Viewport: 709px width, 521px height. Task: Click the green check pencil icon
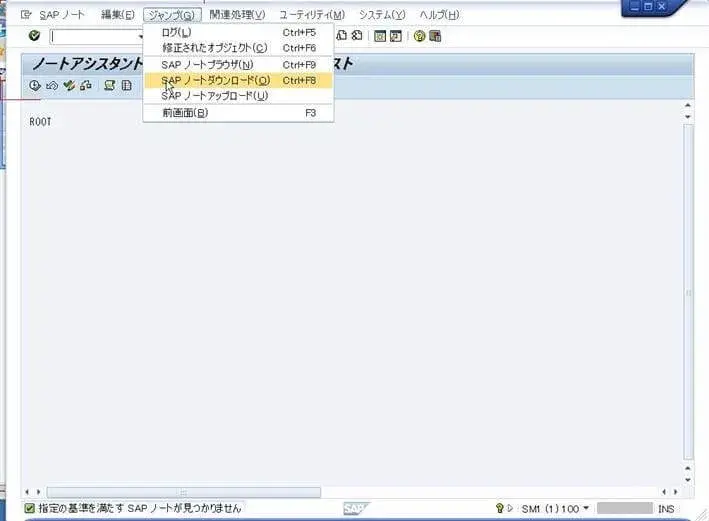coord(69,85)
